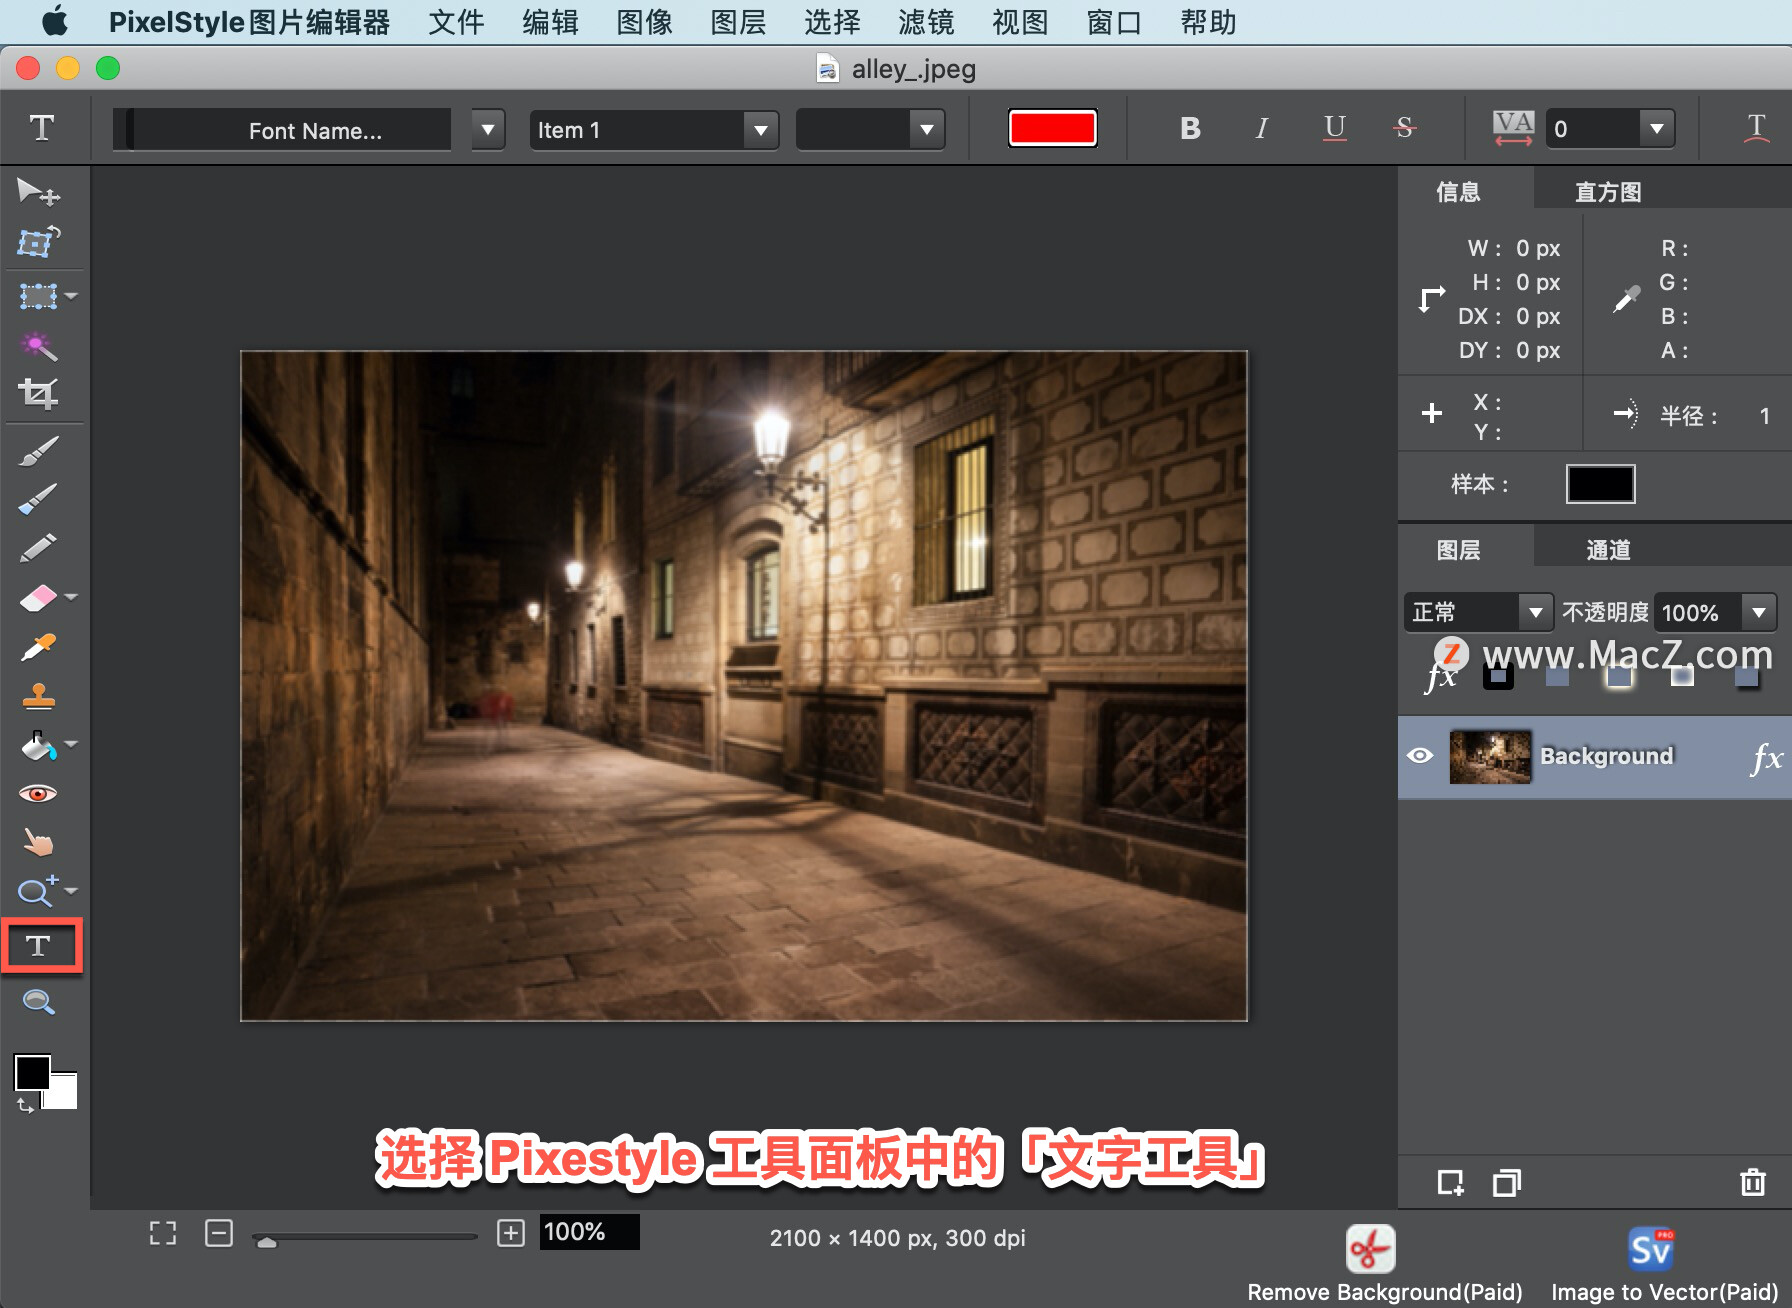Select the highlighted Text tool
Image resolution: width=1792 pixels, height=1308 pixels.
[x=40, y=945]
